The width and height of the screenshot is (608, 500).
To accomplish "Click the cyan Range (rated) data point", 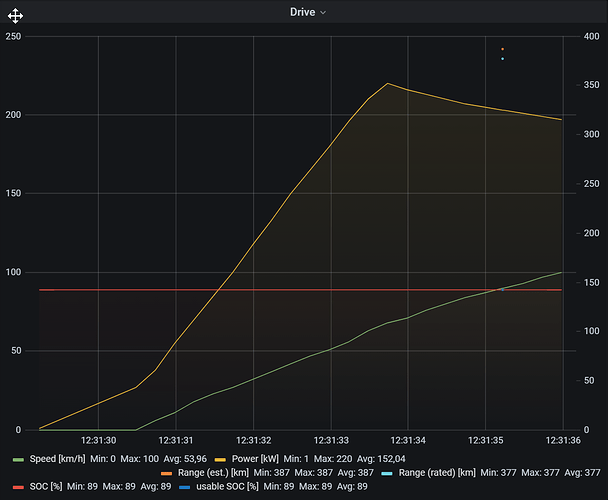I will point(503,59).
